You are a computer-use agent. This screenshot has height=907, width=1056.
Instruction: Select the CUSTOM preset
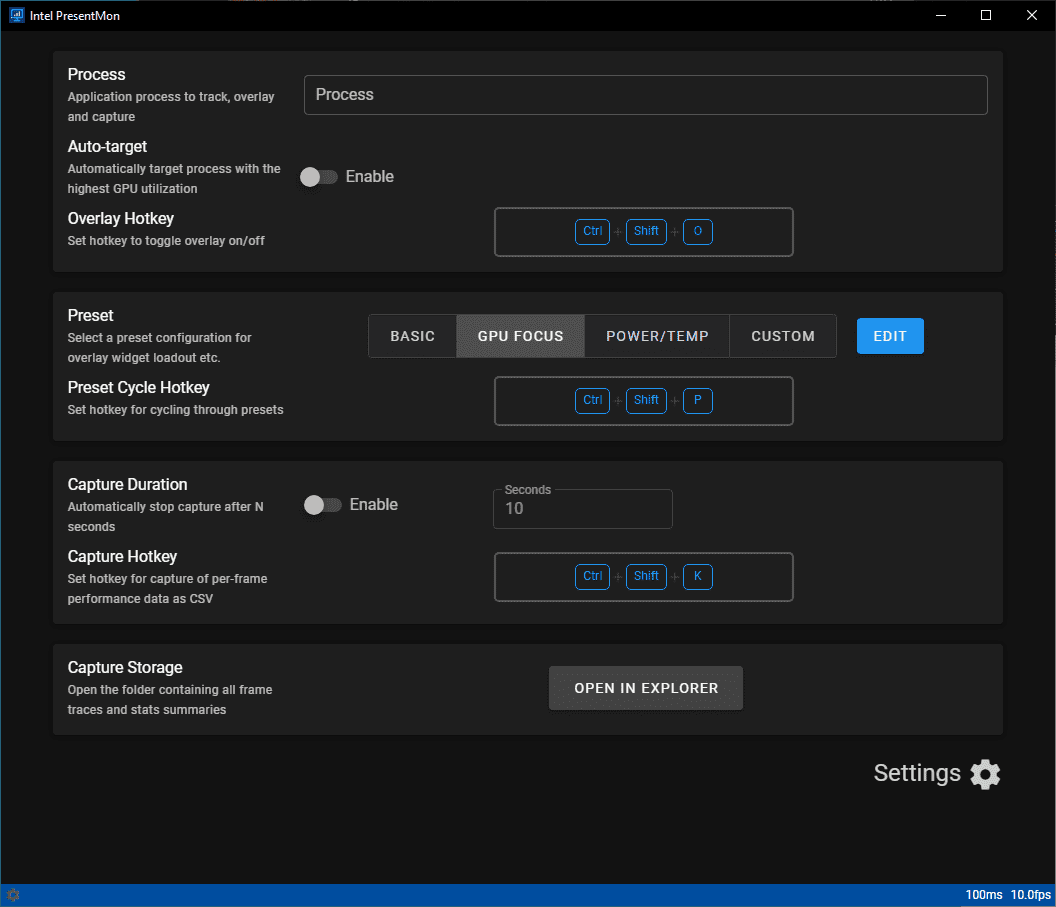pos(783,336)
